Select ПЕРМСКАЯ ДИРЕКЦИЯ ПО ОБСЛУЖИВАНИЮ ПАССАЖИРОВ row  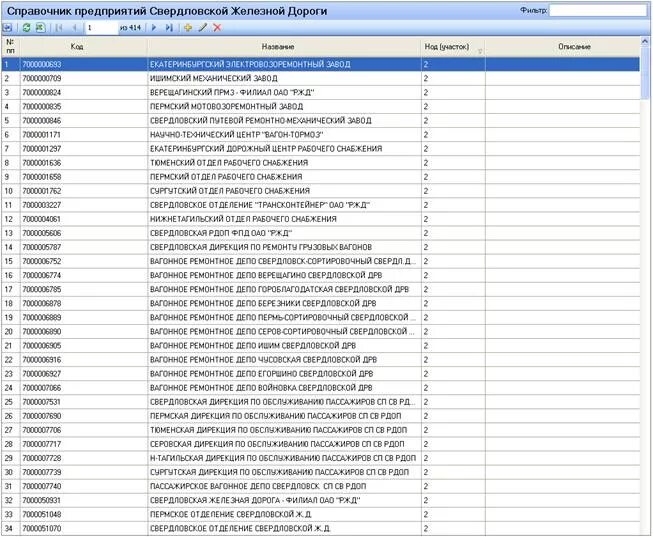(321, 416)
